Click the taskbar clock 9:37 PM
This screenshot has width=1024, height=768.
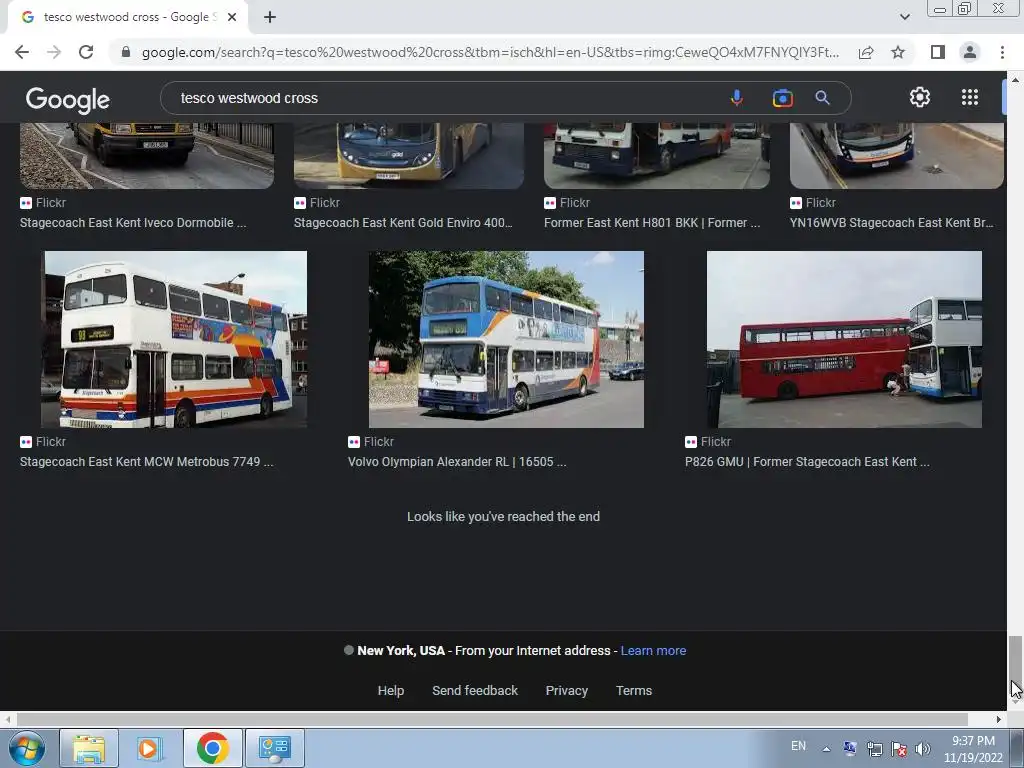[973, 741]
